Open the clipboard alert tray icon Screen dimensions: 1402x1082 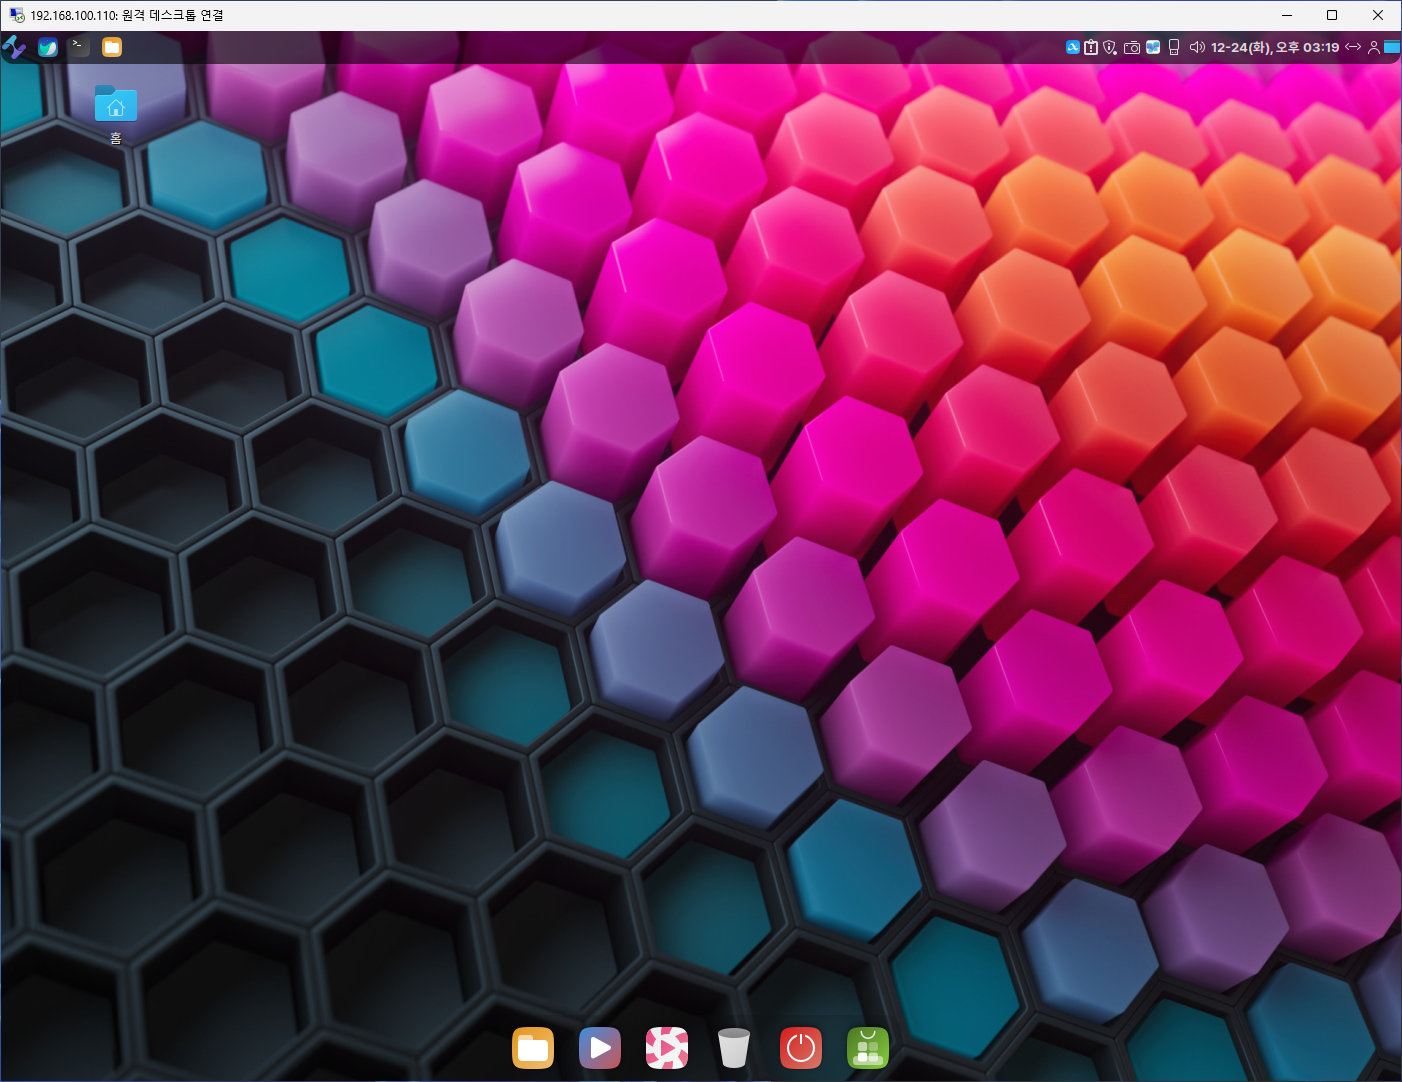pos(1091,47)
